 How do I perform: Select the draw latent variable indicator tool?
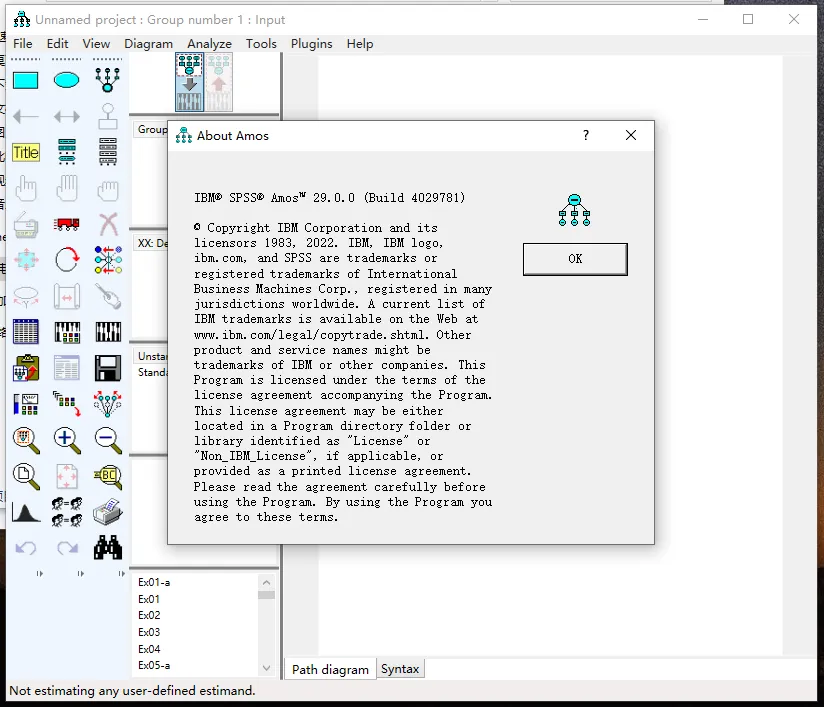(x=108, y=80)
